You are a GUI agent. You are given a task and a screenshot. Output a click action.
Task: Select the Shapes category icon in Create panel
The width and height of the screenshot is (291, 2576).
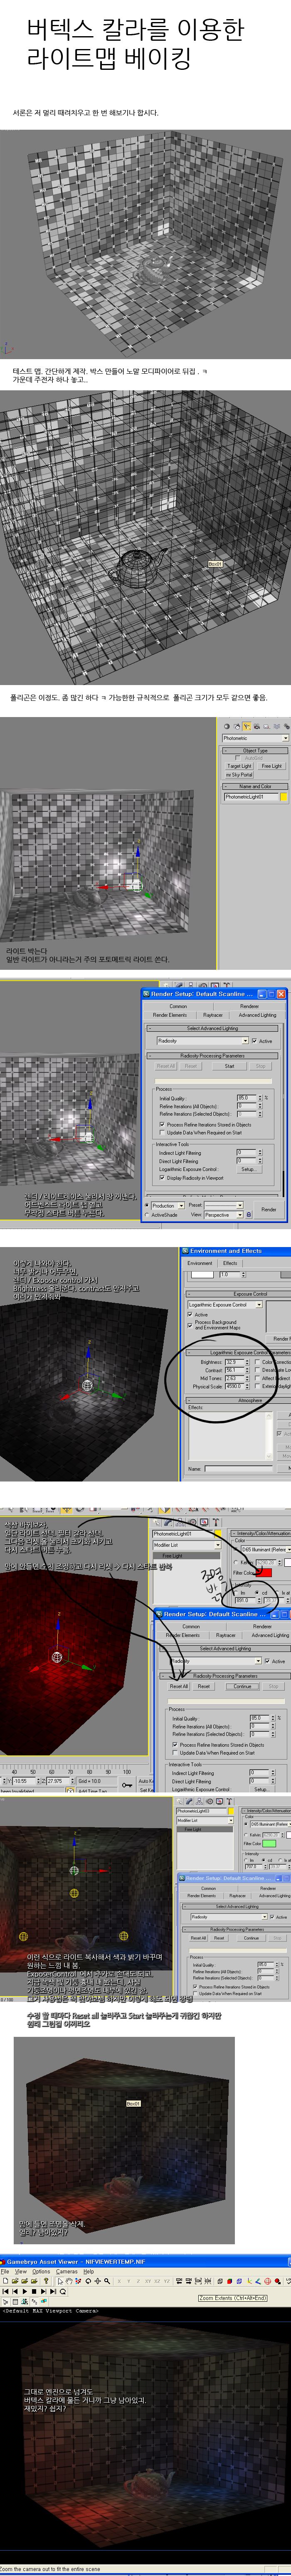pyautogui.click(x=236, y=726)
